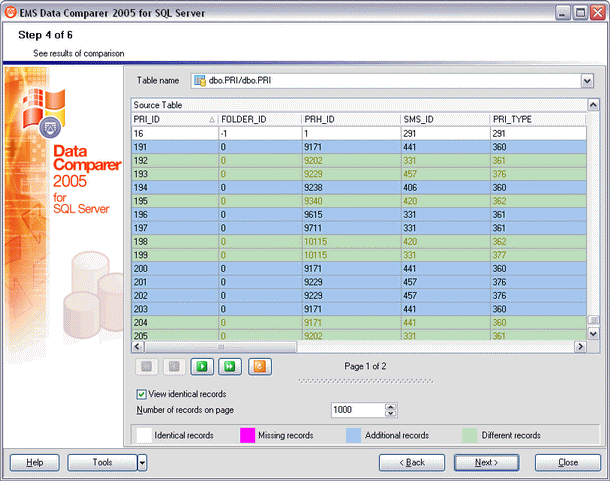
Task: Jump to last page green icon
Action: pos(230,366)
